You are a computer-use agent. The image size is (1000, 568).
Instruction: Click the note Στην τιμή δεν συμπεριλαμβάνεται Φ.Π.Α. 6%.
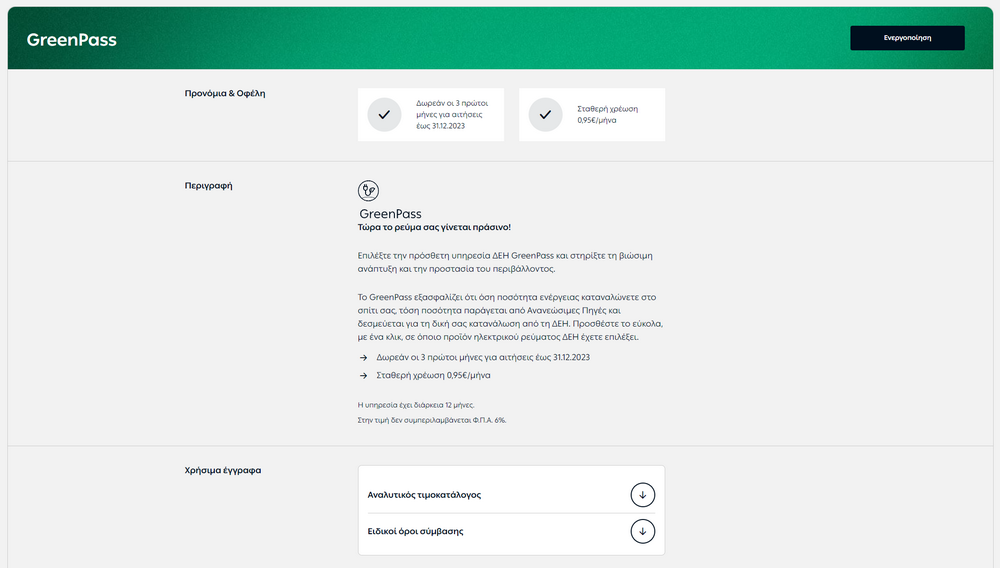[432, 420]
